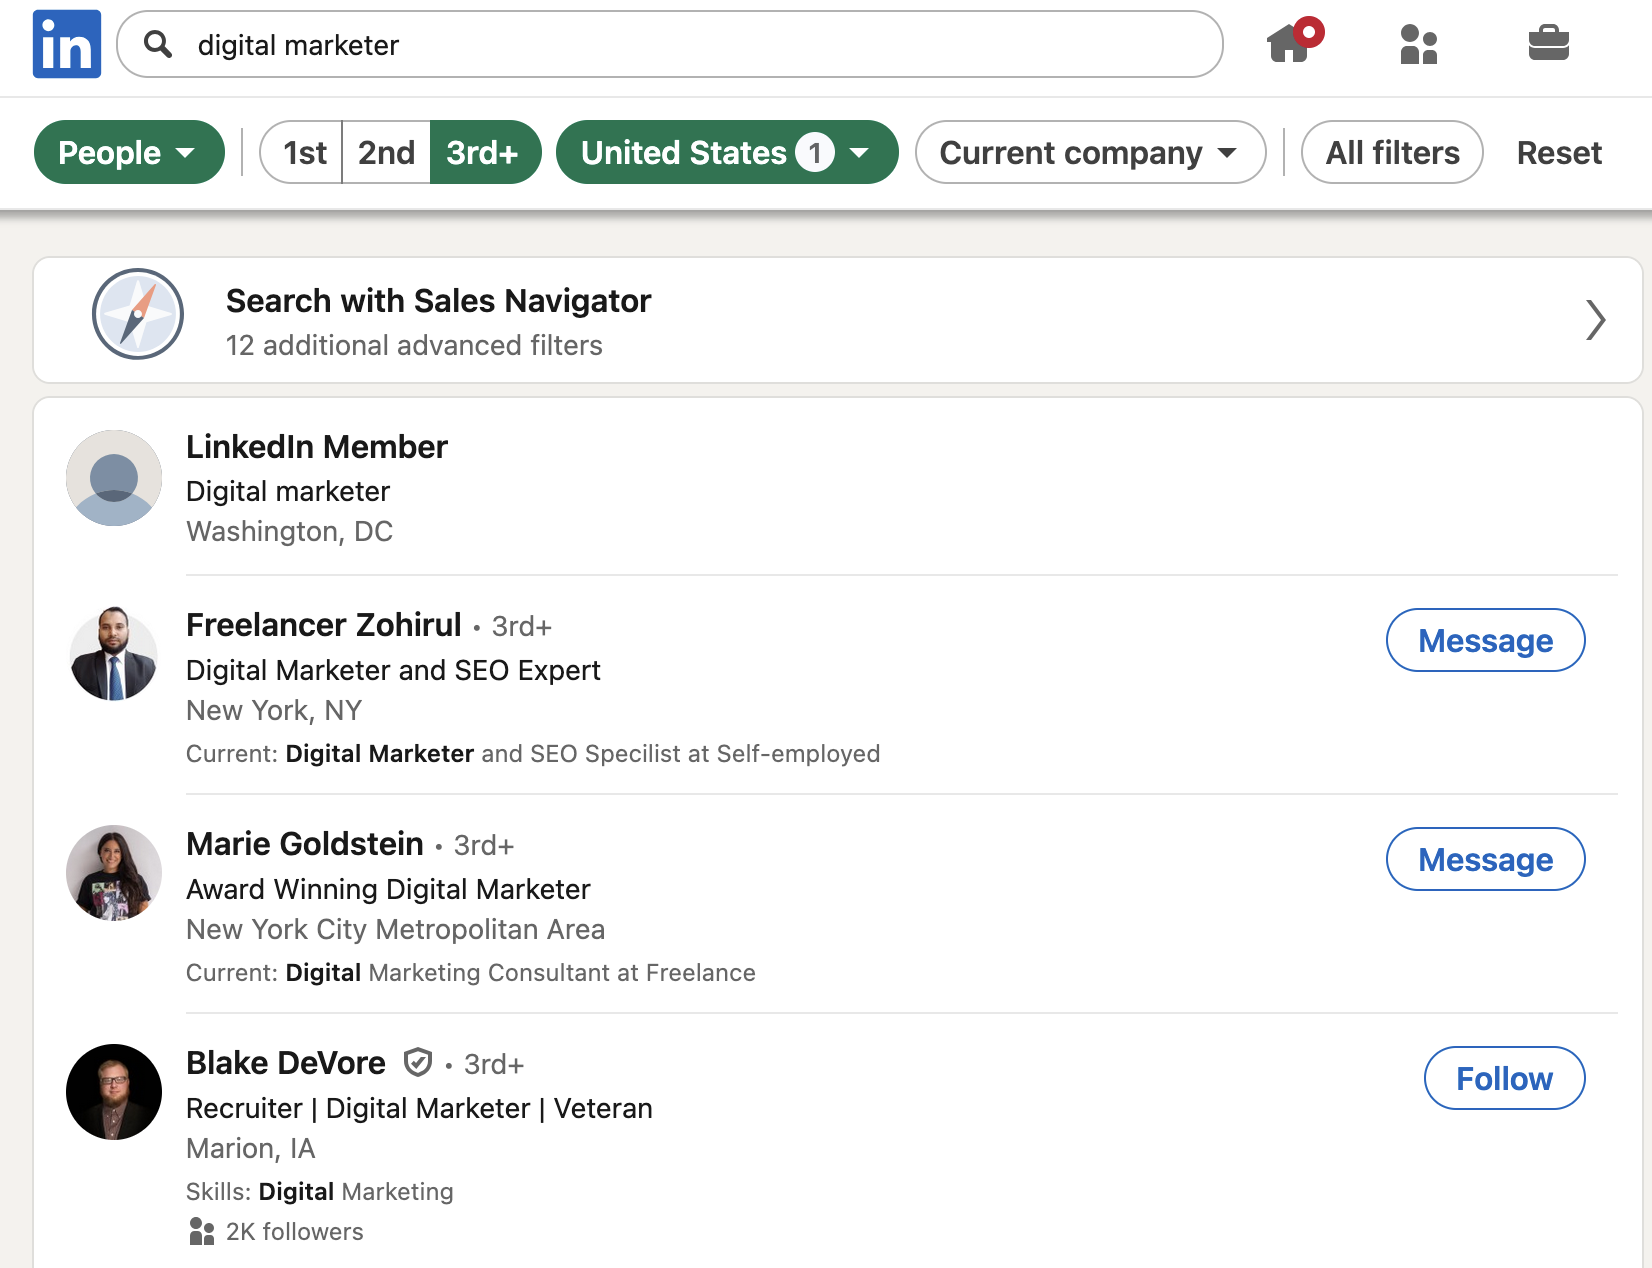Image resolution: width=1652 pixels, height=1268 pixels.
Task: Click Freelancer Zohirul's profile photo
Action: pos(114,654)
